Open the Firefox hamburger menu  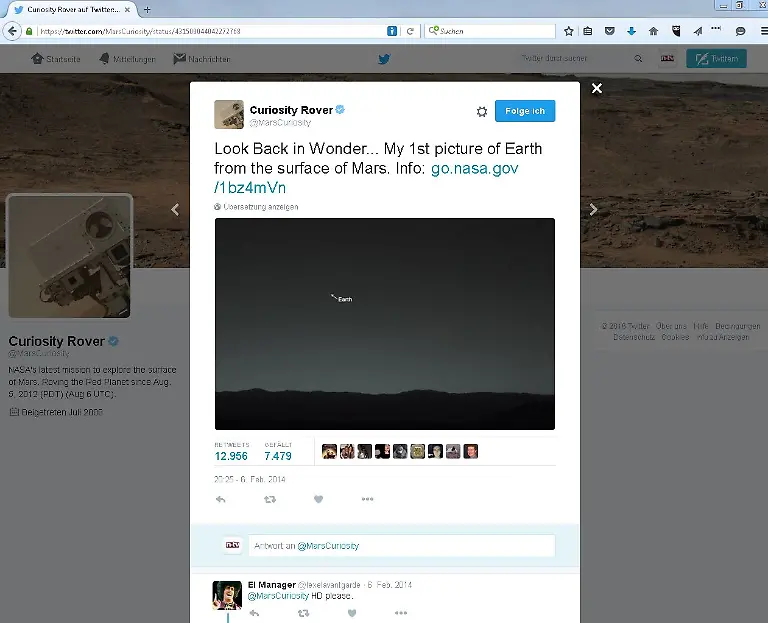tap(758, 31)
